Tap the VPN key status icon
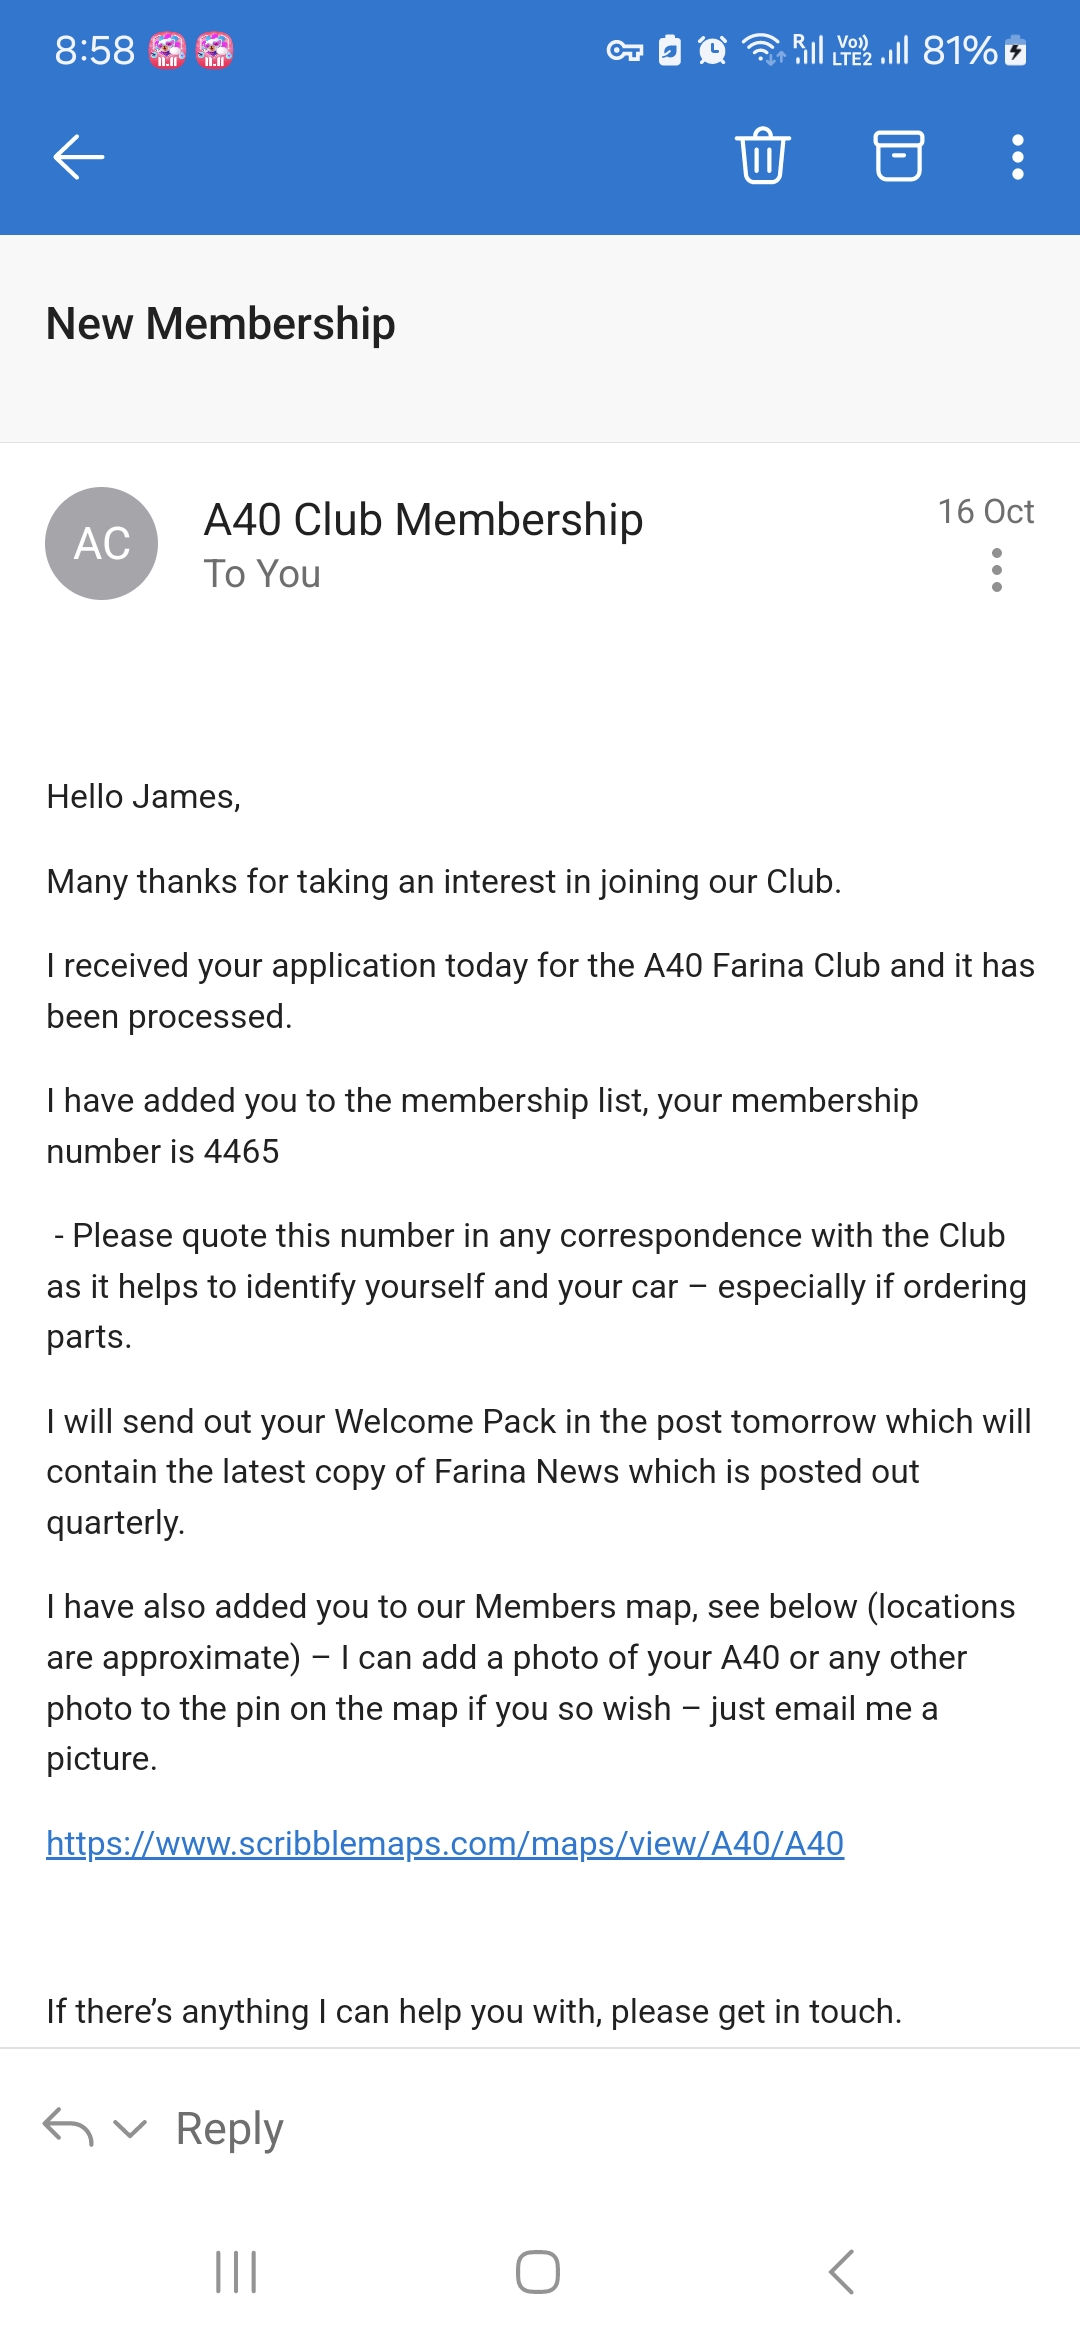This screenshot has width=1080, height=2340. point(625,51)
